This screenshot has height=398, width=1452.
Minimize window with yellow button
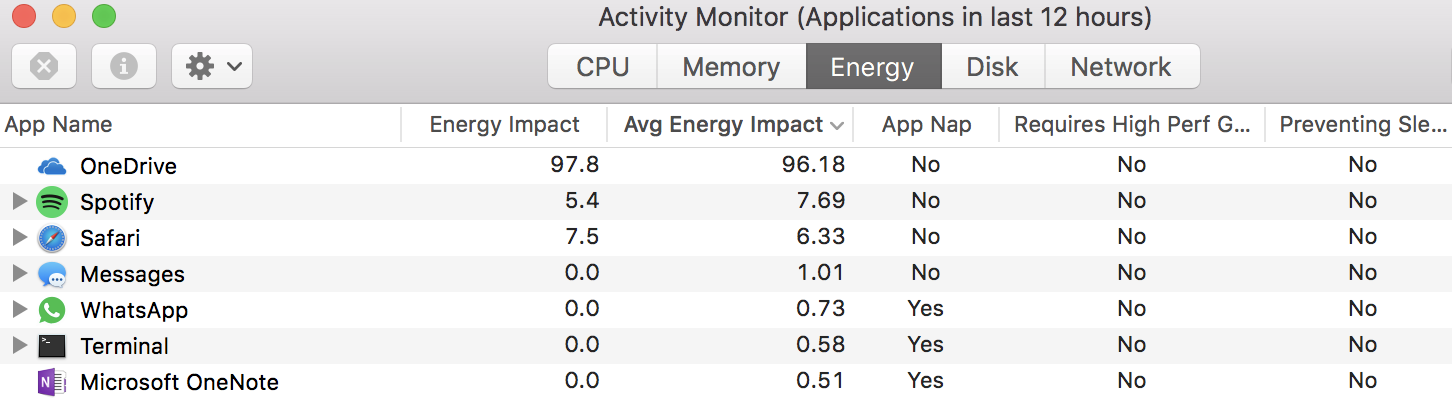(64, 16)
